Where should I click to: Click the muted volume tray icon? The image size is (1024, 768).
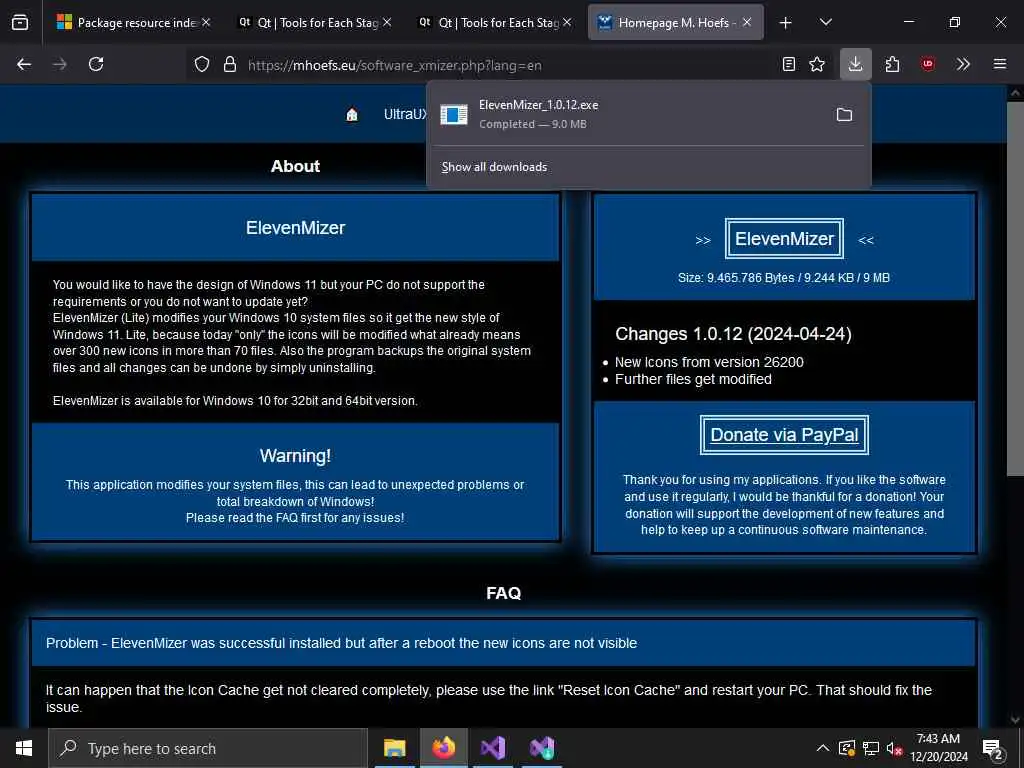(894, 748)
